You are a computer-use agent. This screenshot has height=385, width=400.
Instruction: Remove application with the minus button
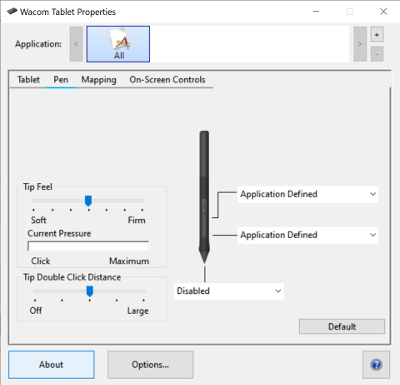click(x=377, y=54)
